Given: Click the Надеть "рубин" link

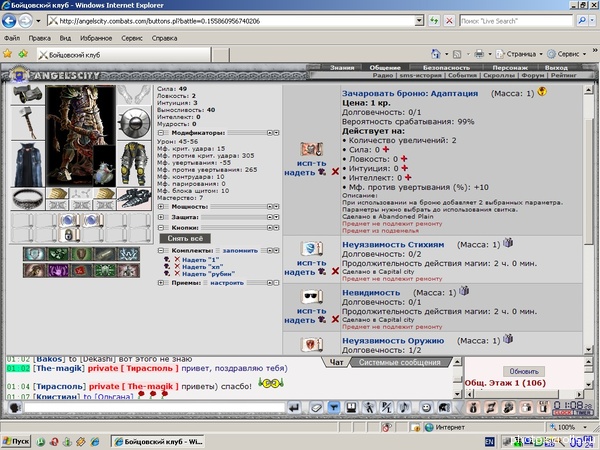Looking at the screenshot, I should pyautogui.click(x=208, y=274).
